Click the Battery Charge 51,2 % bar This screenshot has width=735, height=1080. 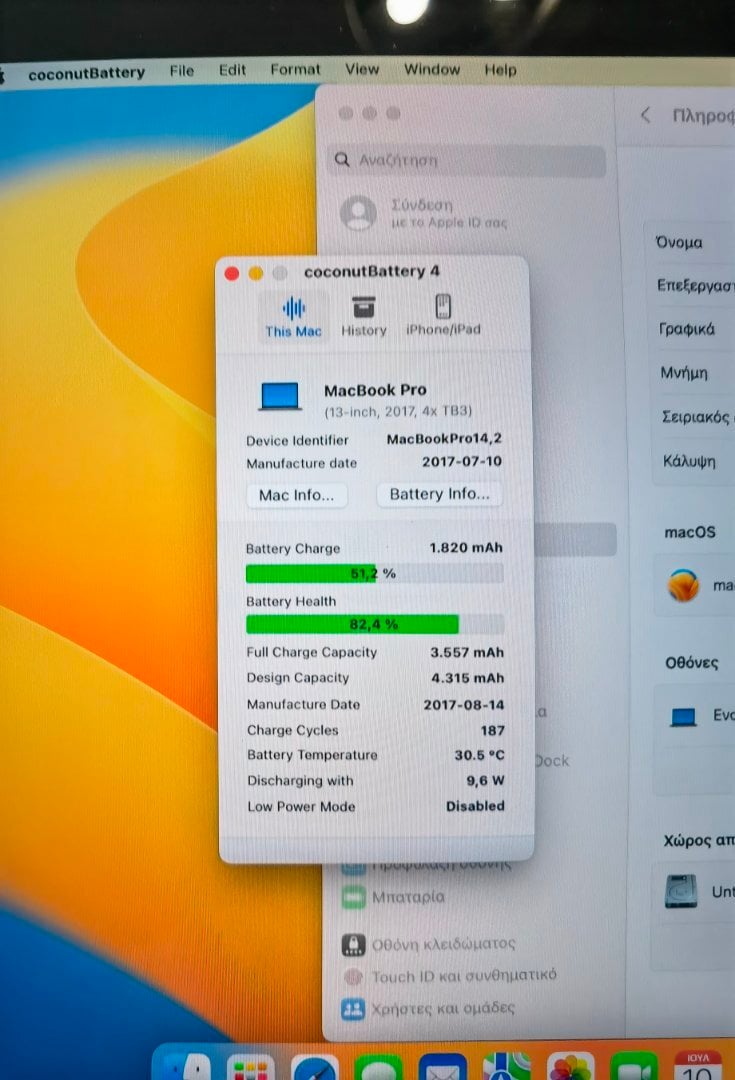point(375,573)
